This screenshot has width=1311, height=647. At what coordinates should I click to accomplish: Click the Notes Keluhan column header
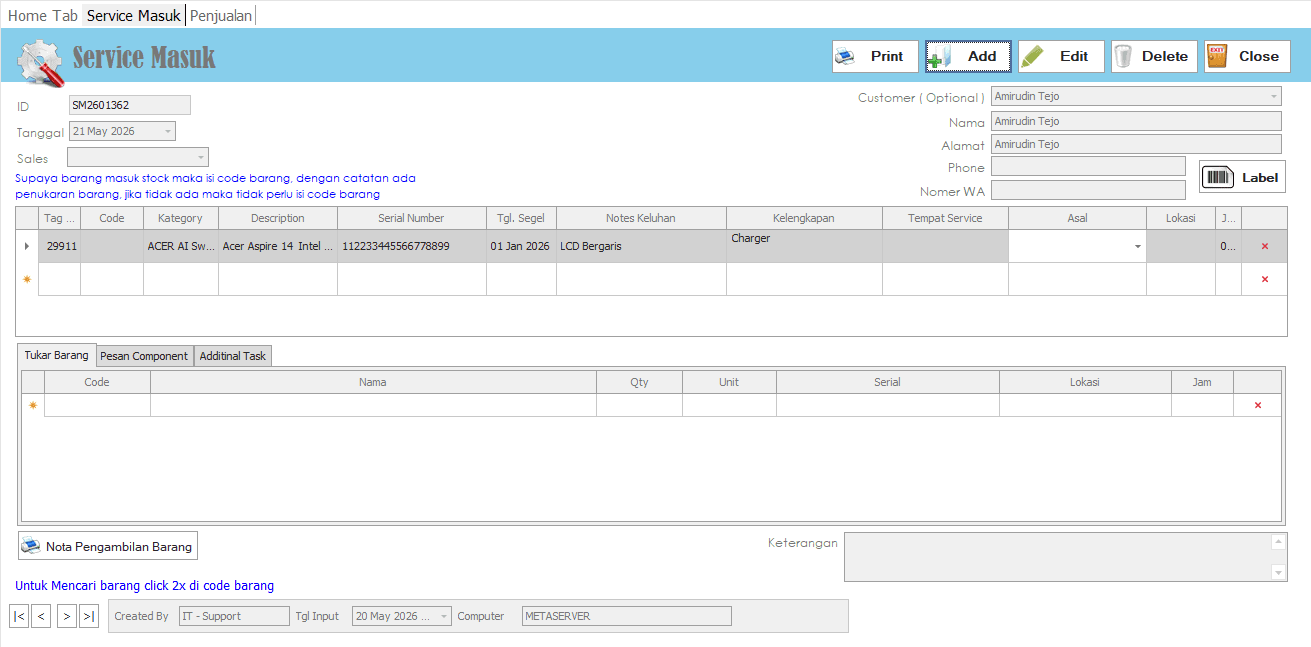[x=641, y=218]
